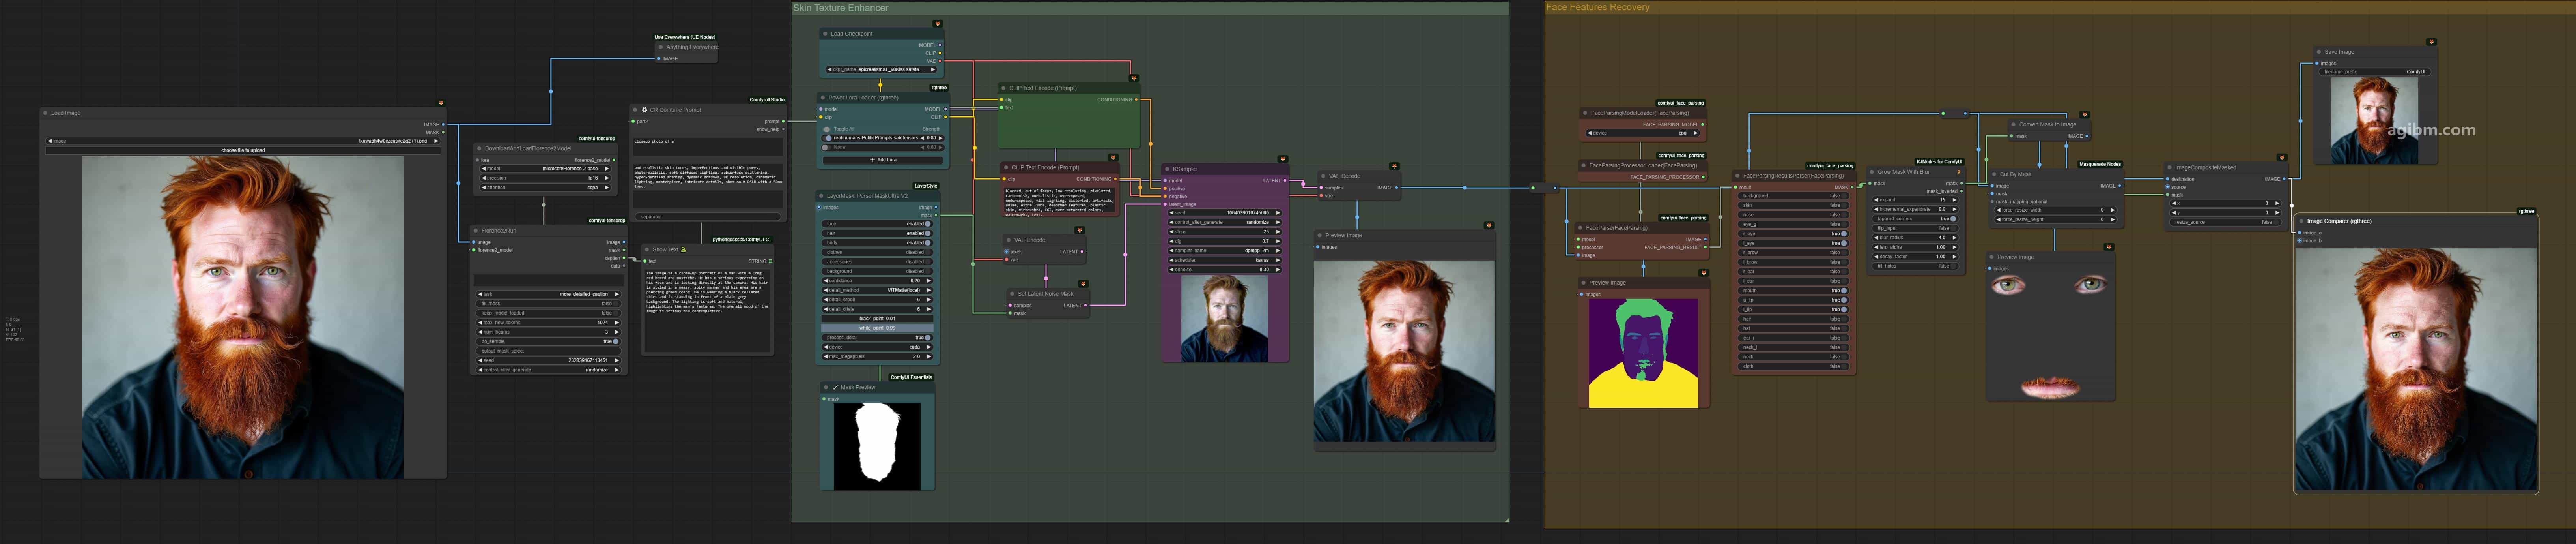Toggle the l_eye option in FaceParsingResultsParser
Image resolution: width=2576 pixels, height=544 pixels.
point(1794,243)
